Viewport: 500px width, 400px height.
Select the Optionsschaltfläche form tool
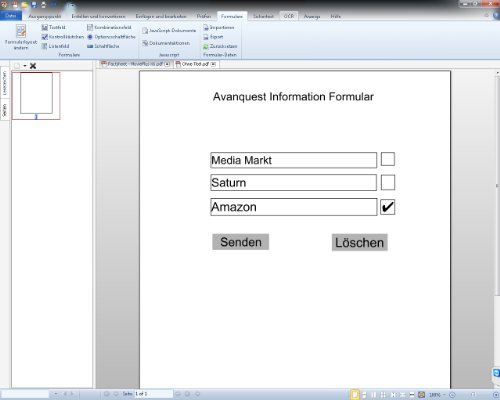(111, 37)
